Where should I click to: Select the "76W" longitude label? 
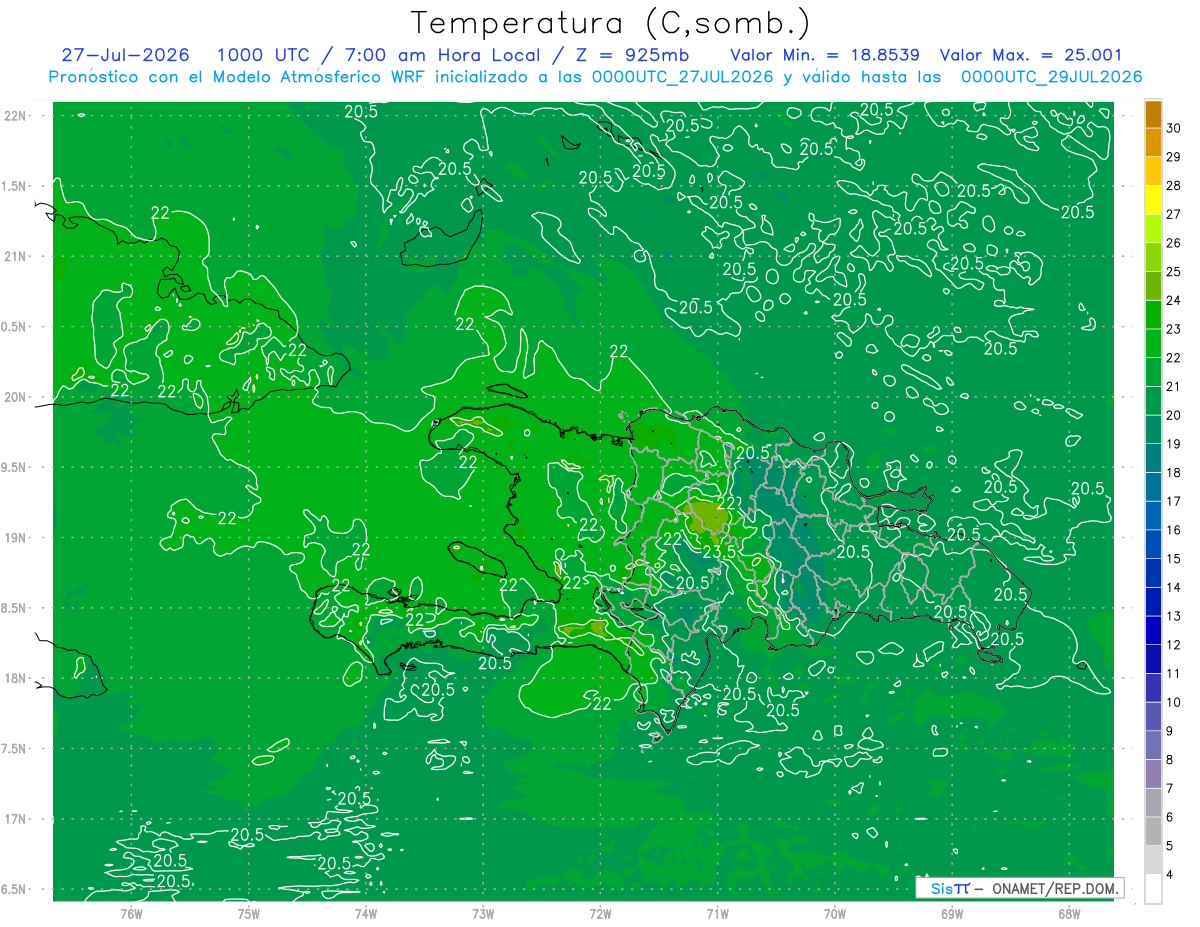[x=131, y=914]
